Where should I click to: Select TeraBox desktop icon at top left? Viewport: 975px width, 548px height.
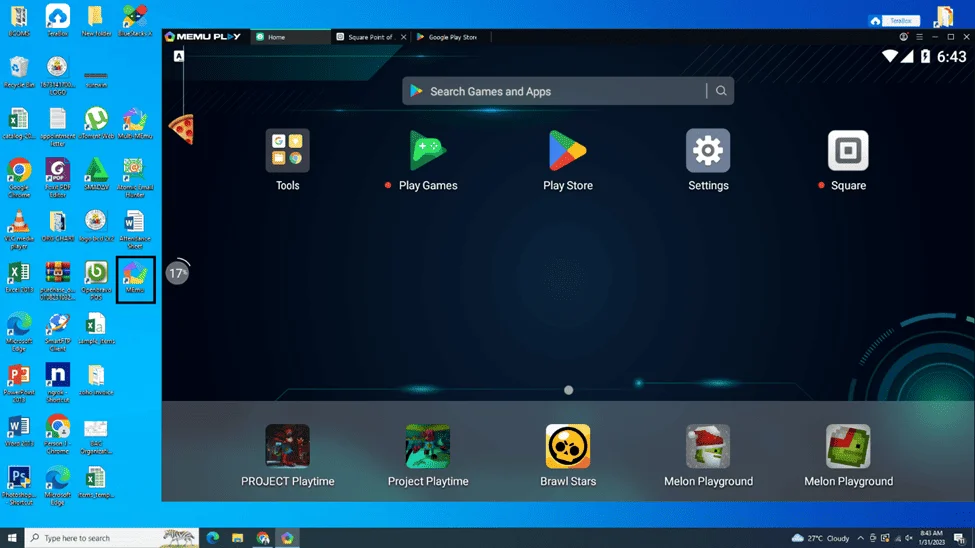[x=57, y=20]
